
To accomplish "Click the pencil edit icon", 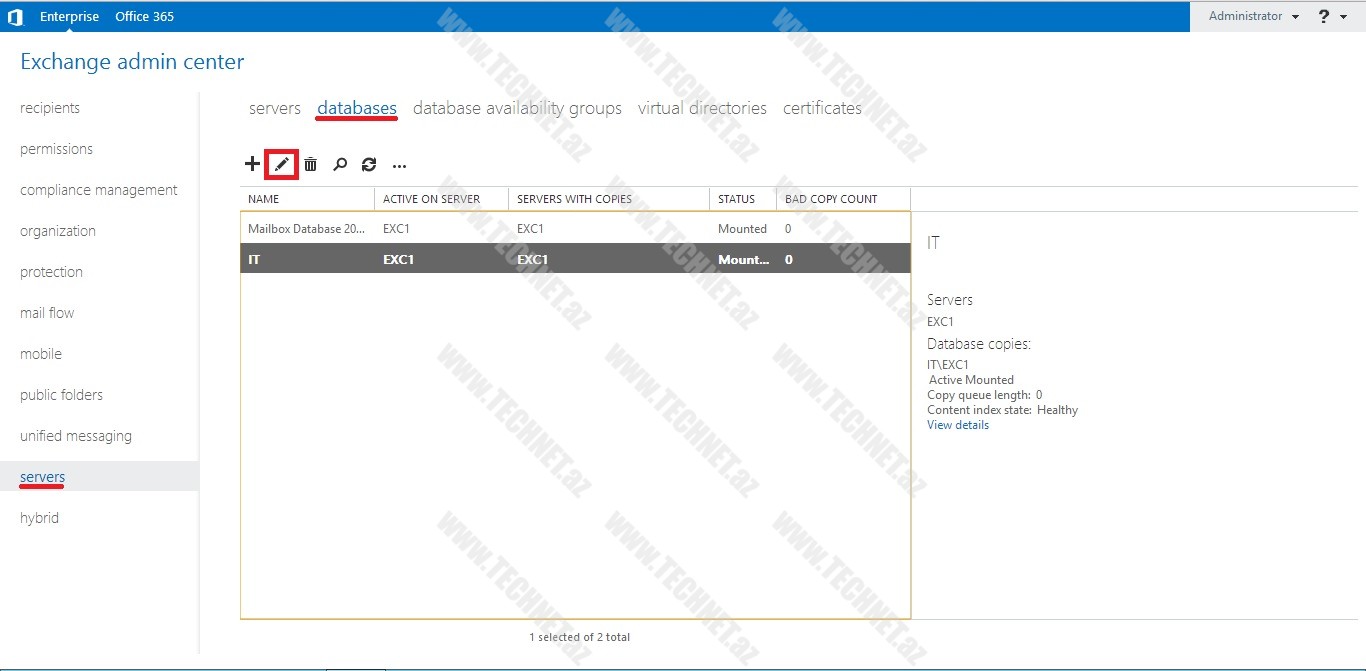I will tap(282, 164).
